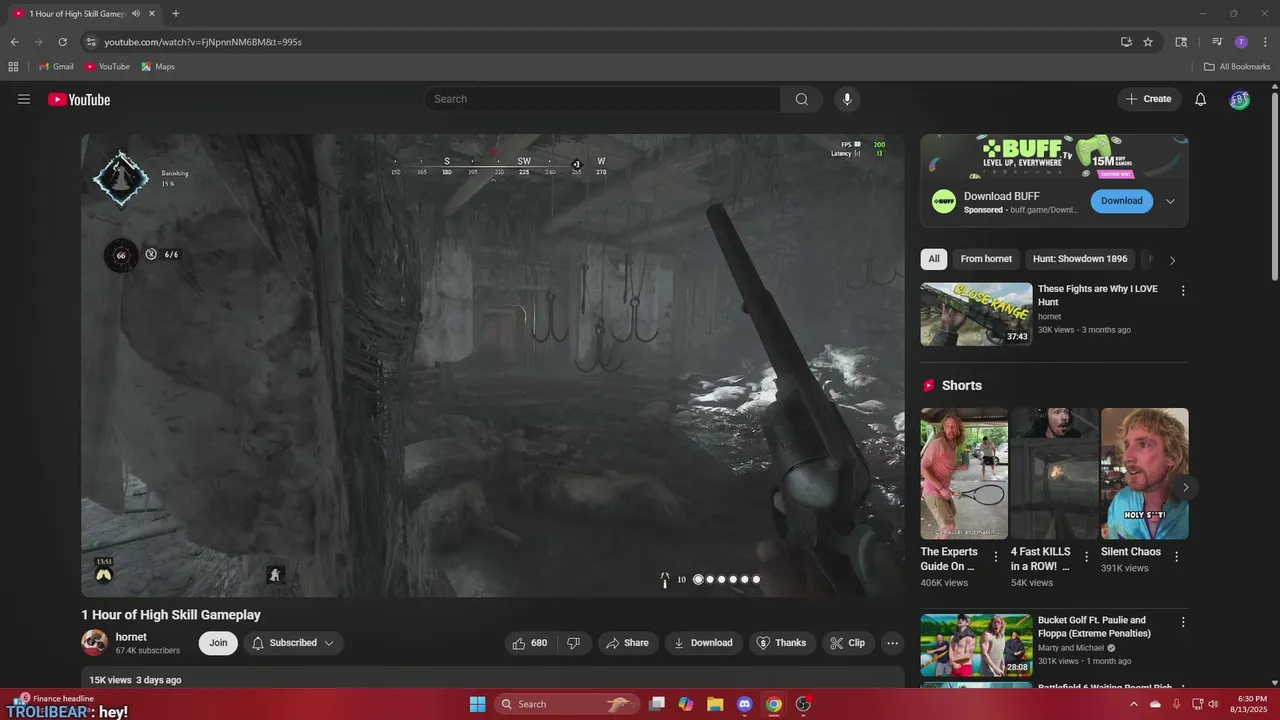Viewport: 1280px width, 720px height.
Task: Open The Experts Guide short thumbnail
Action: [x=964, y=473]
